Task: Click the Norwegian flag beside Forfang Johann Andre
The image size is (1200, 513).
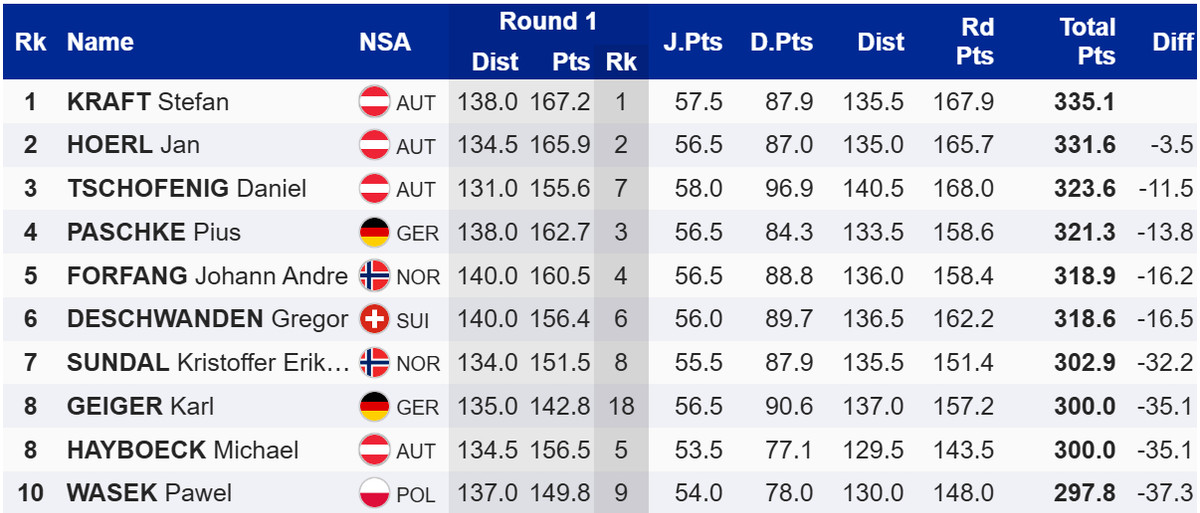Action: pyautogui.click(x=374, y=276)
